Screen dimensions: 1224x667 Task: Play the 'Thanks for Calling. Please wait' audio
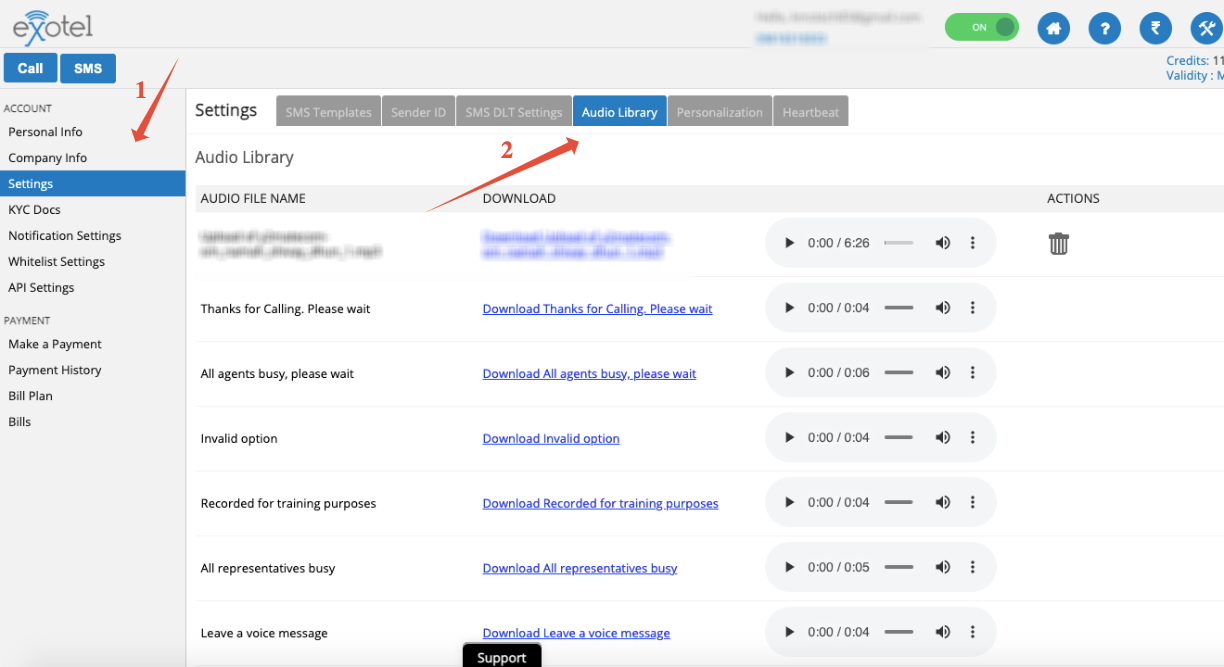tap(789, 308)
